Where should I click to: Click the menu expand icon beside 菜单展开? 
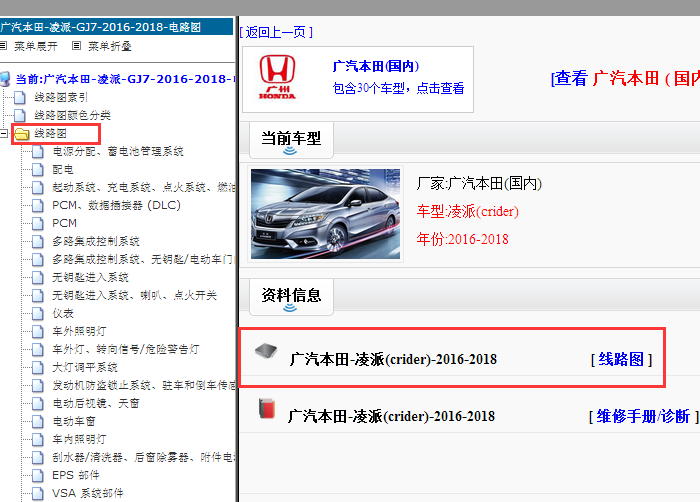tap(3, 46)
